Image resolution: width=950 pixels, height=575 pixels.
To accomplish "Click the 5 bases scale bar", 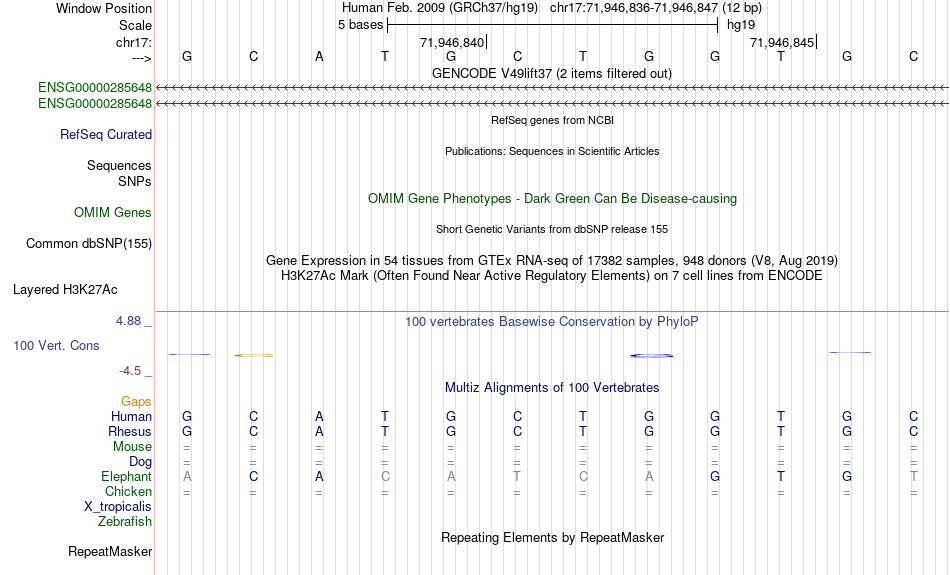I will [553, 25].
